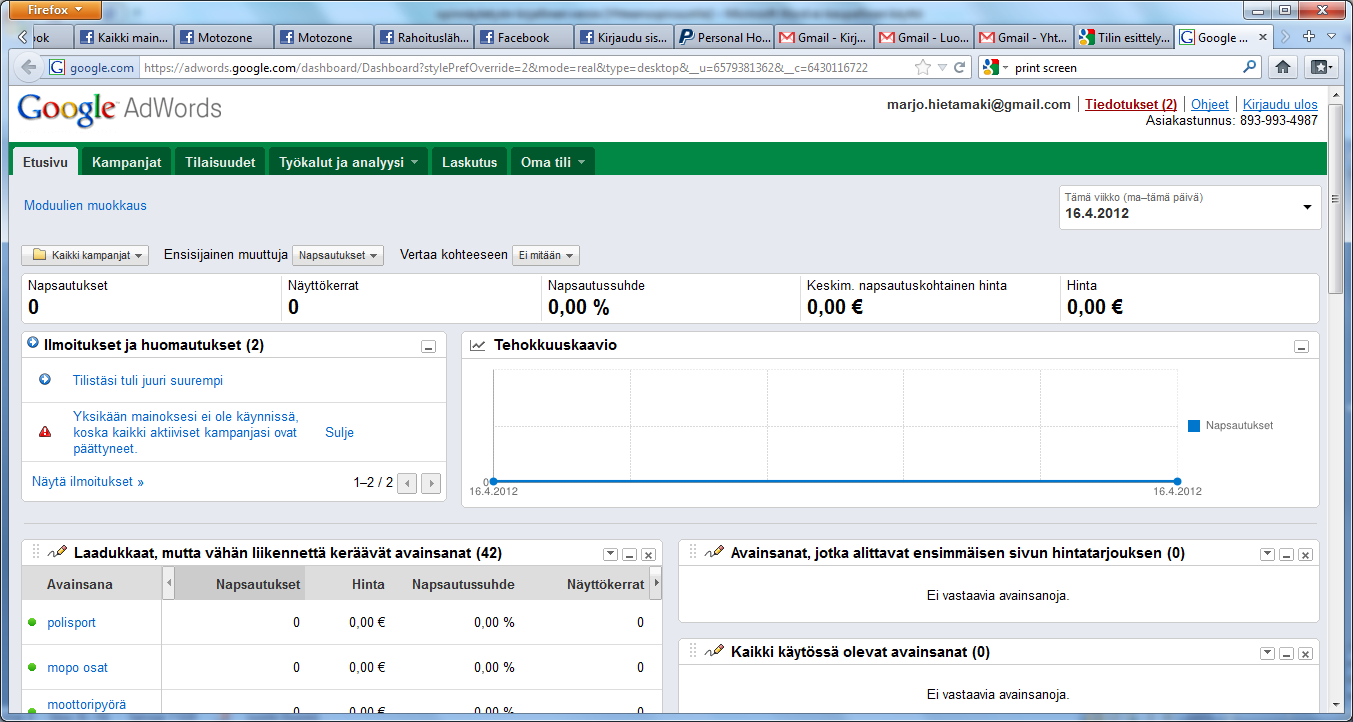Click the Tiedotukset (2) link

(x=1131, y=104)
